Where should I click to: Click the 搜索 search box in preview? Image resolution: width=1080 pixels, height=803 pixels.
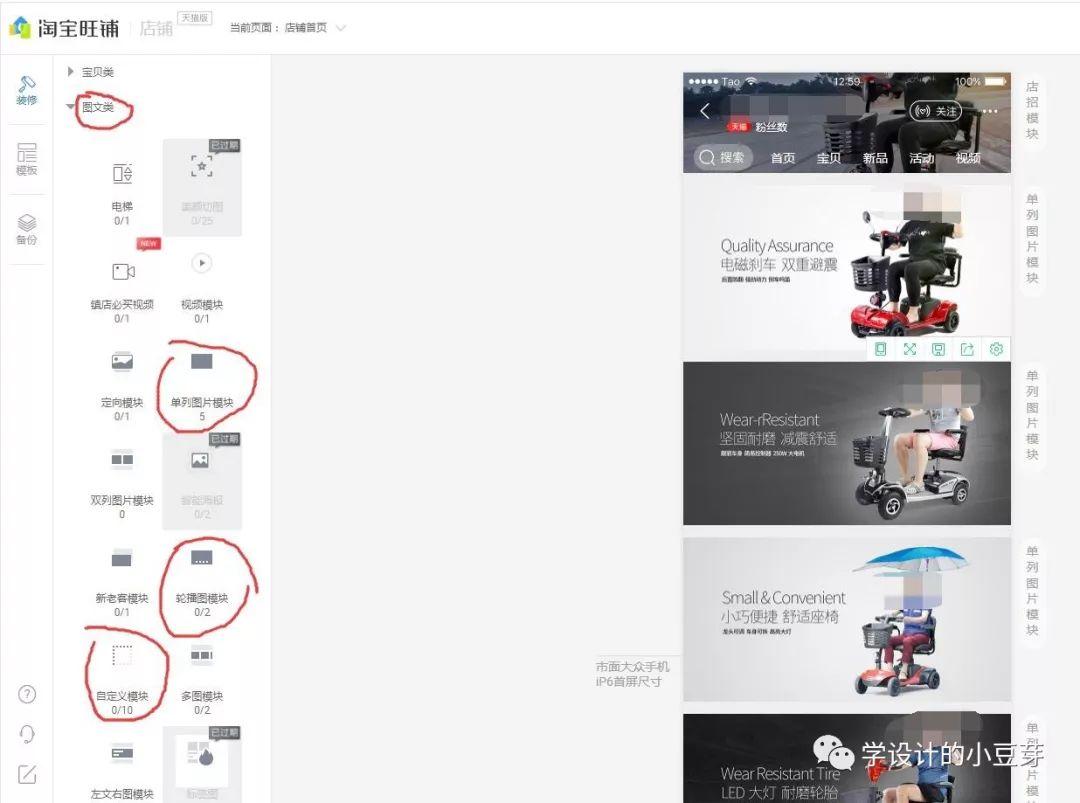click(x=723, y=158)
